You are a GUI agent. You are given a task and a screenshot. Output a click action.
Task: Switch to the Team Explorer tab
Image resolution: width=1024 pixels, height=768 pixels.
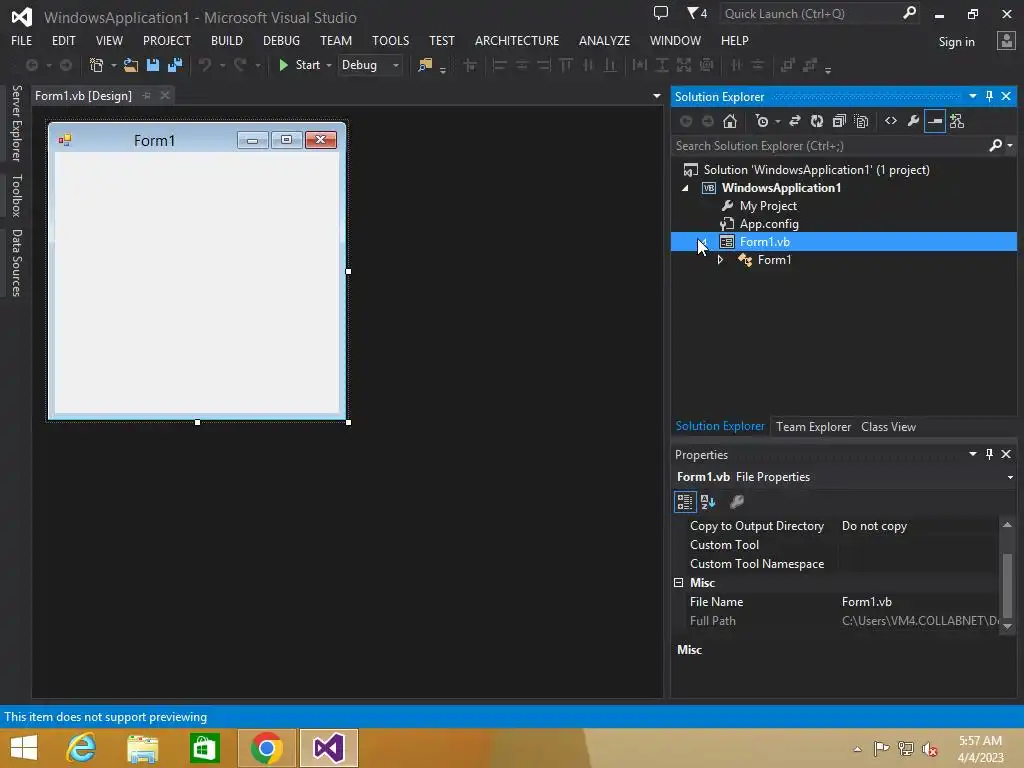click(x=813, y=427)
